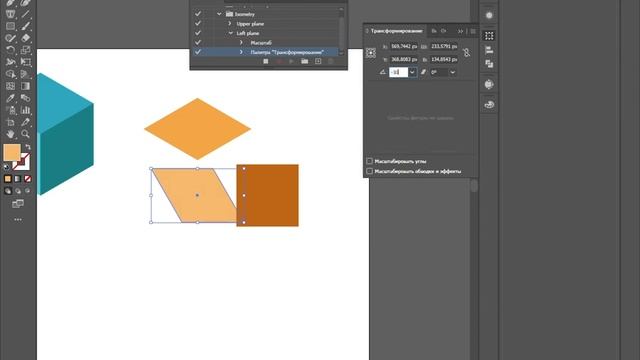The width and height of the screenshot is (640, 360).
Task: Select the Artboard tool
Action: point(11,122)
